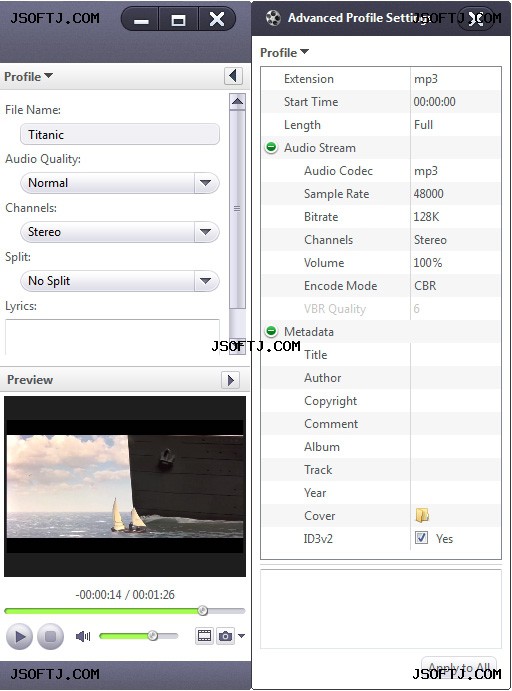
Task: Collapse the Audio Stream group
Action: (x=271, y=147)
